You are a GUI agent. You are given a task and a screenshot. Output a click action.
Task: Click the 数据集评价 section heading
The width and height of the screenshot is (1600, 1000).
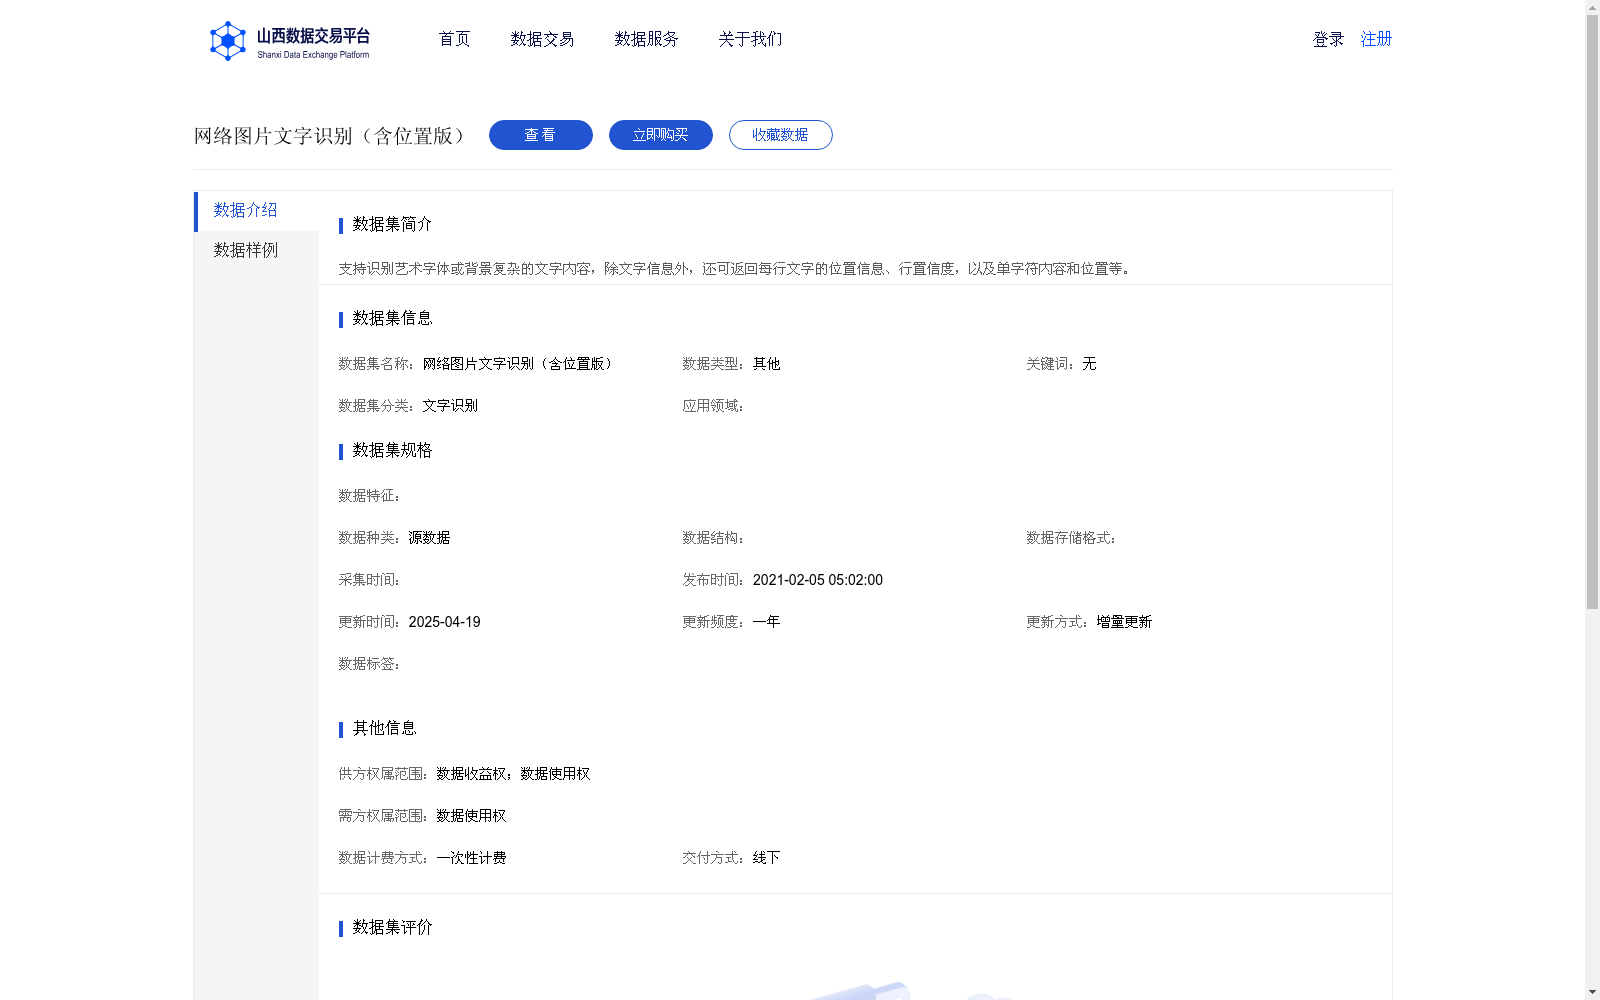click(x=392, y=927)
